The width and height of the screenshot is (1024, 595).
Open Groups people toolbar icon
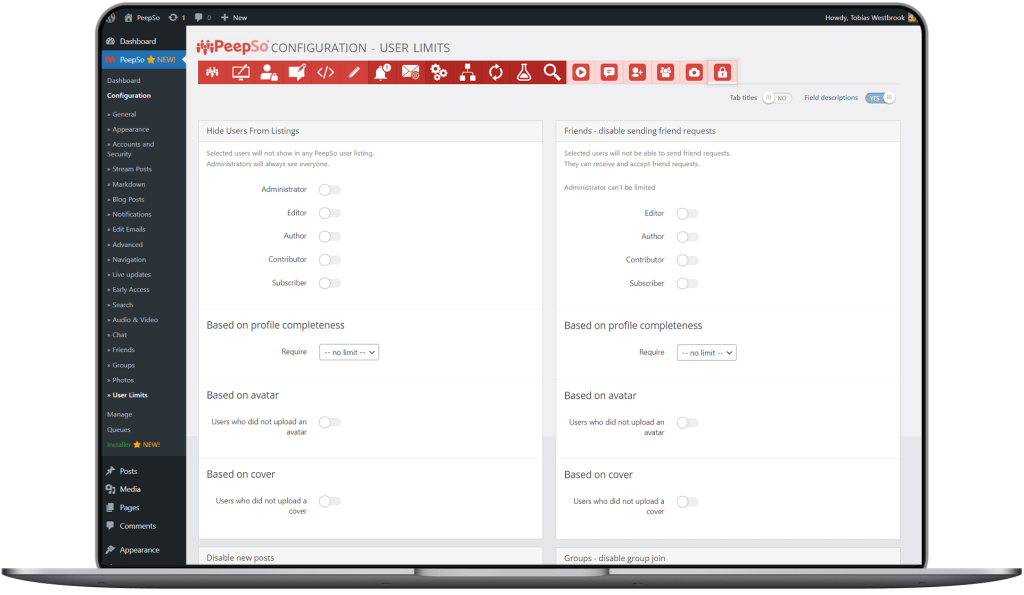tap(665, 72)
